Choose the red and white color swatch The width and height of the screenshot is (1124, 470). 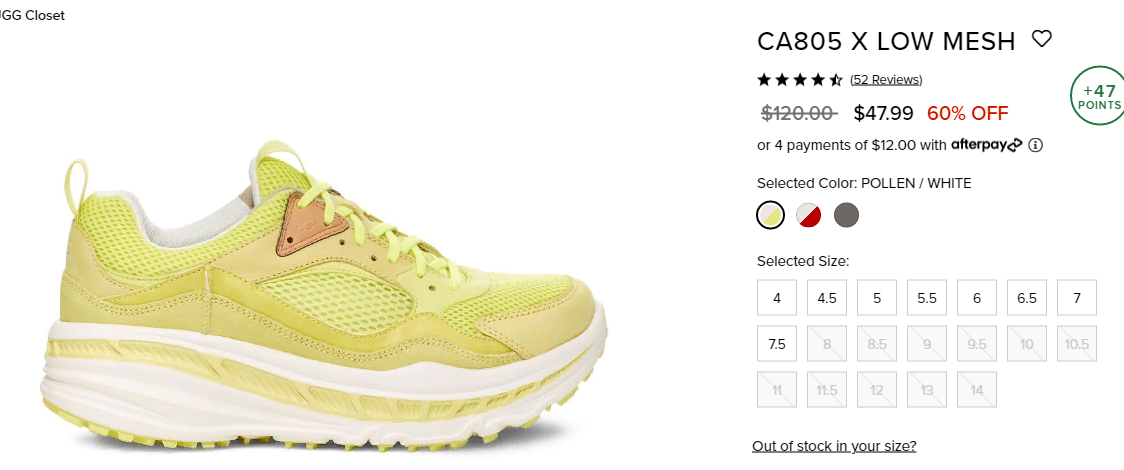(809, 215)
